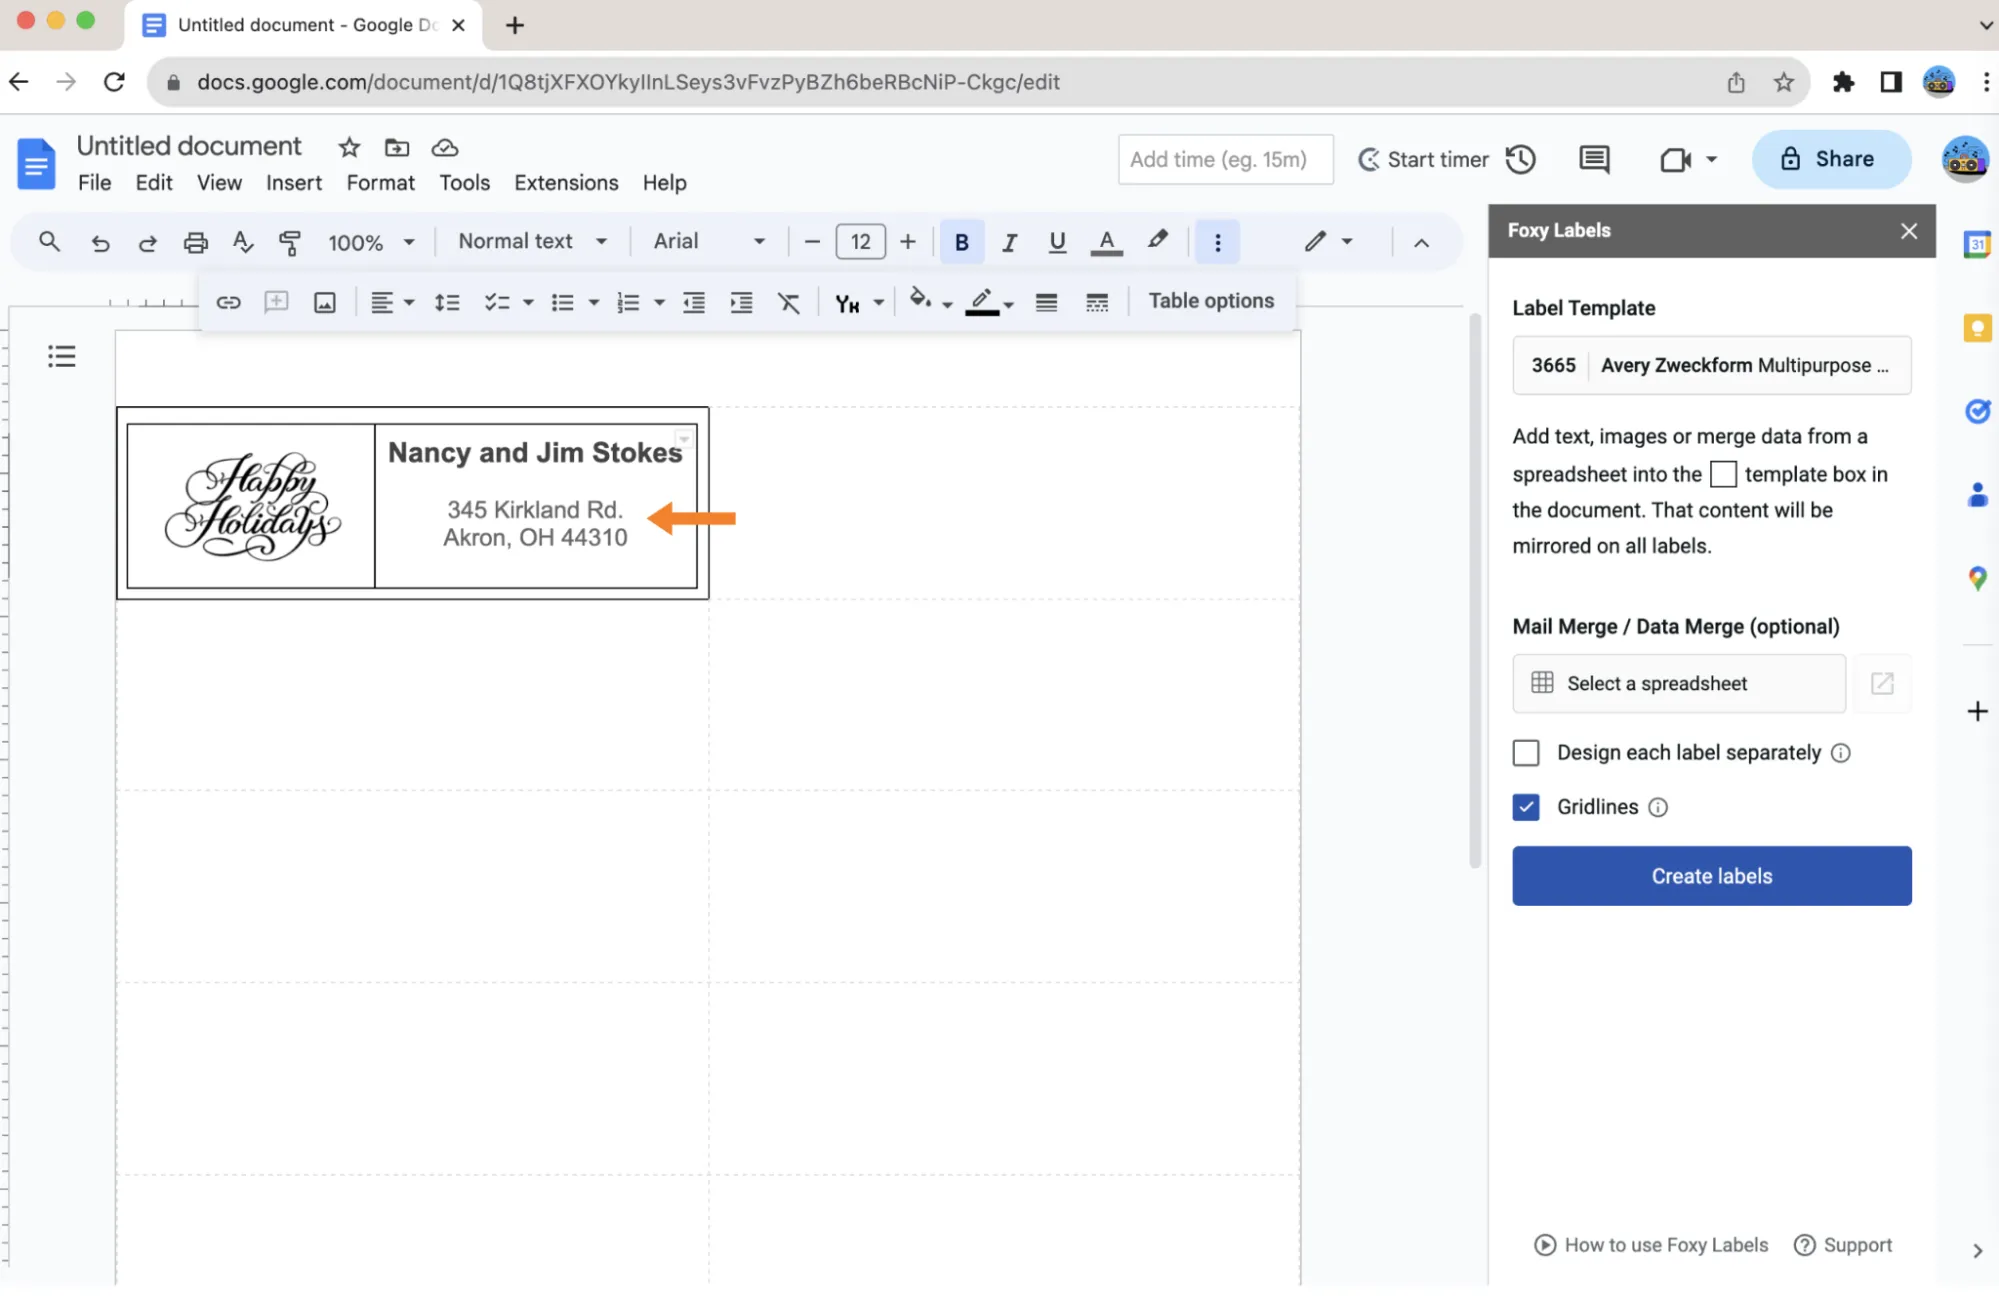Redo the last action

148,242
